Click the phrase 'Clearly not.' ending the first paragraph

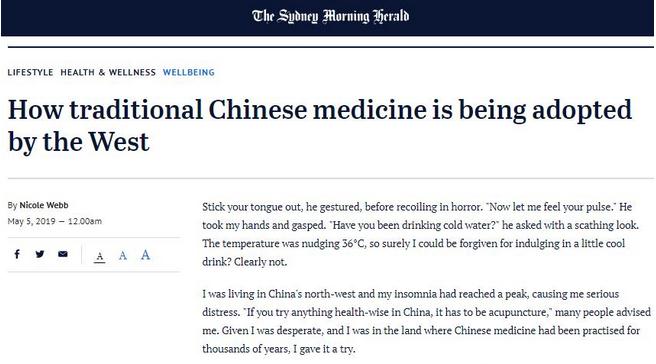click(x=261, y=262)
